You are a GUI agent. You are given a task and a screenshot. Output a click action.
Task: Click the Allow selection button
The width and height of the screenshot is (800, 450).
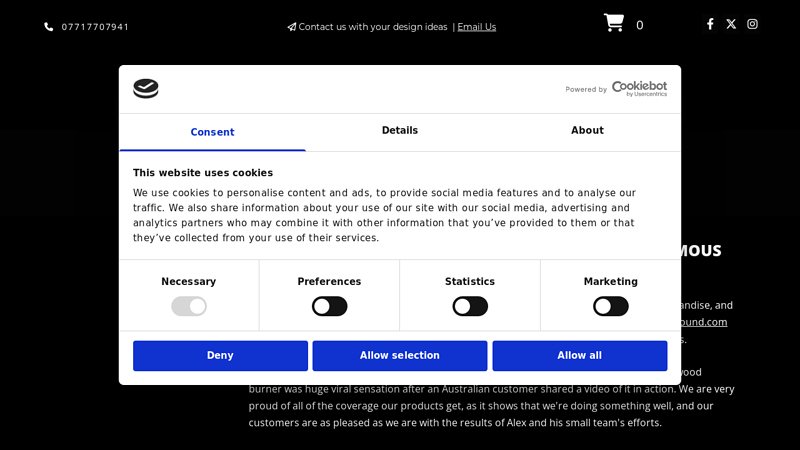(400, 356)
